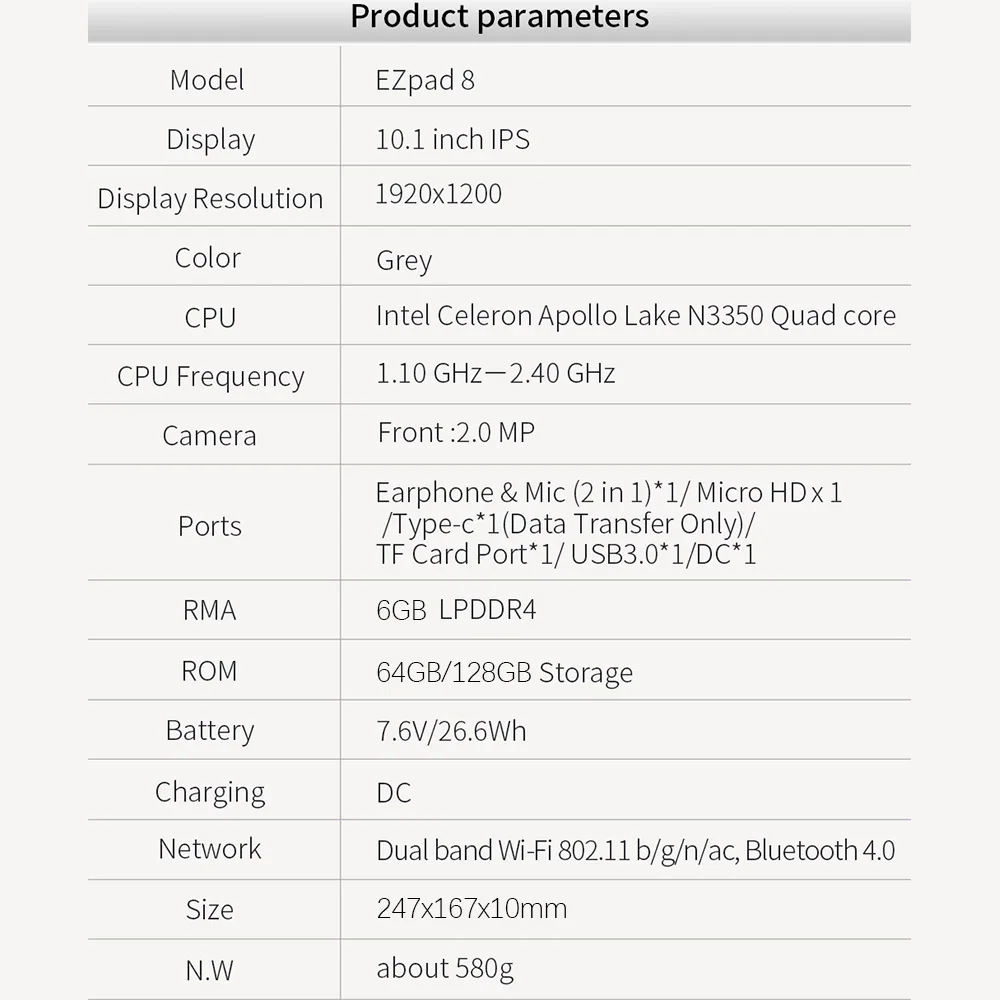Select the 7.6V/26.6Wh battery value

[452, 732]
